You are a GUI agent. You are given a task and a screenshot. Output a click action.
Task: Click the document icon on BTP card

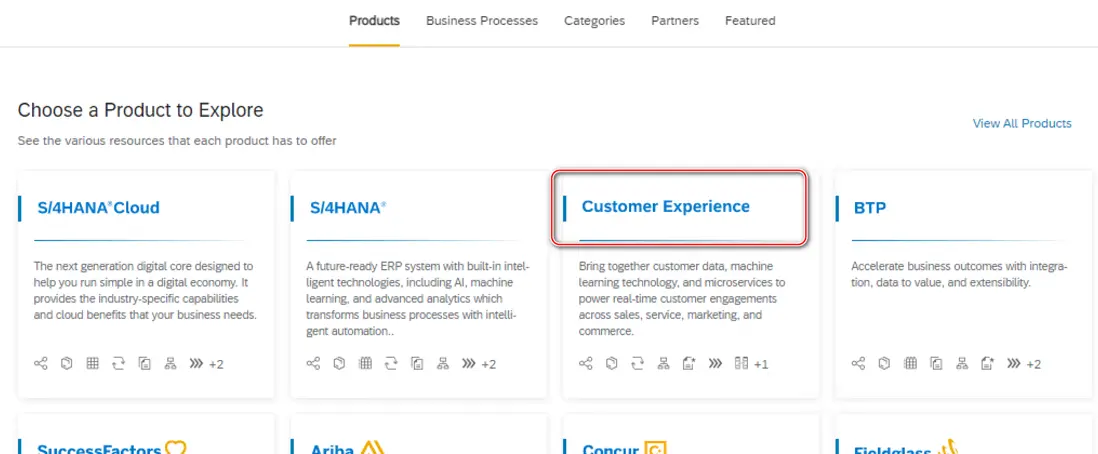936,364
